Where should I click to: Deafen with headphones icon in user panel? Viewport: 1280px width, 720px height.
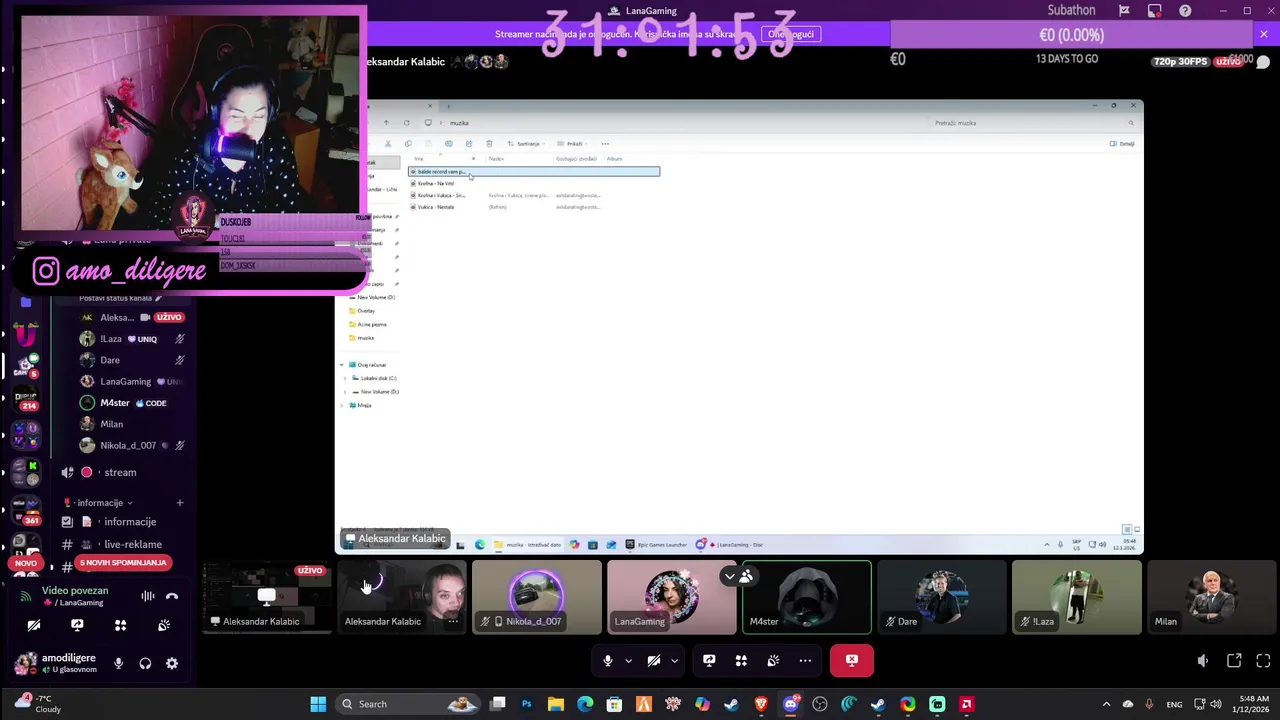(145, 663)
